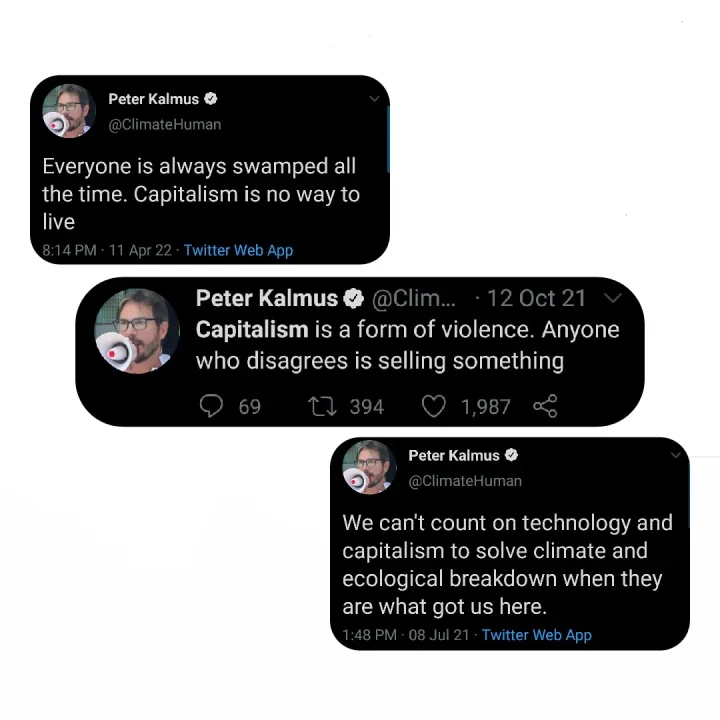
Task: Open the profile avatar on the 'swamped' tweet
Action: click(68, 111)
